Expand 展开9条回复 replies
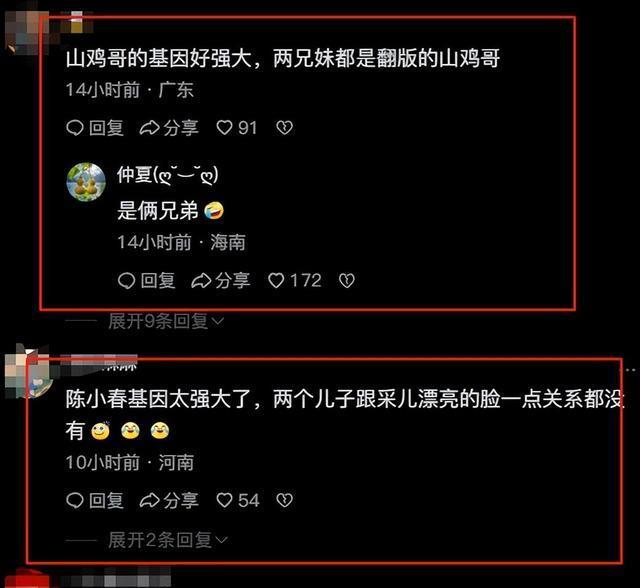Image resolution: width=640 pixels, height=588 pixels. tap(166, 322)
